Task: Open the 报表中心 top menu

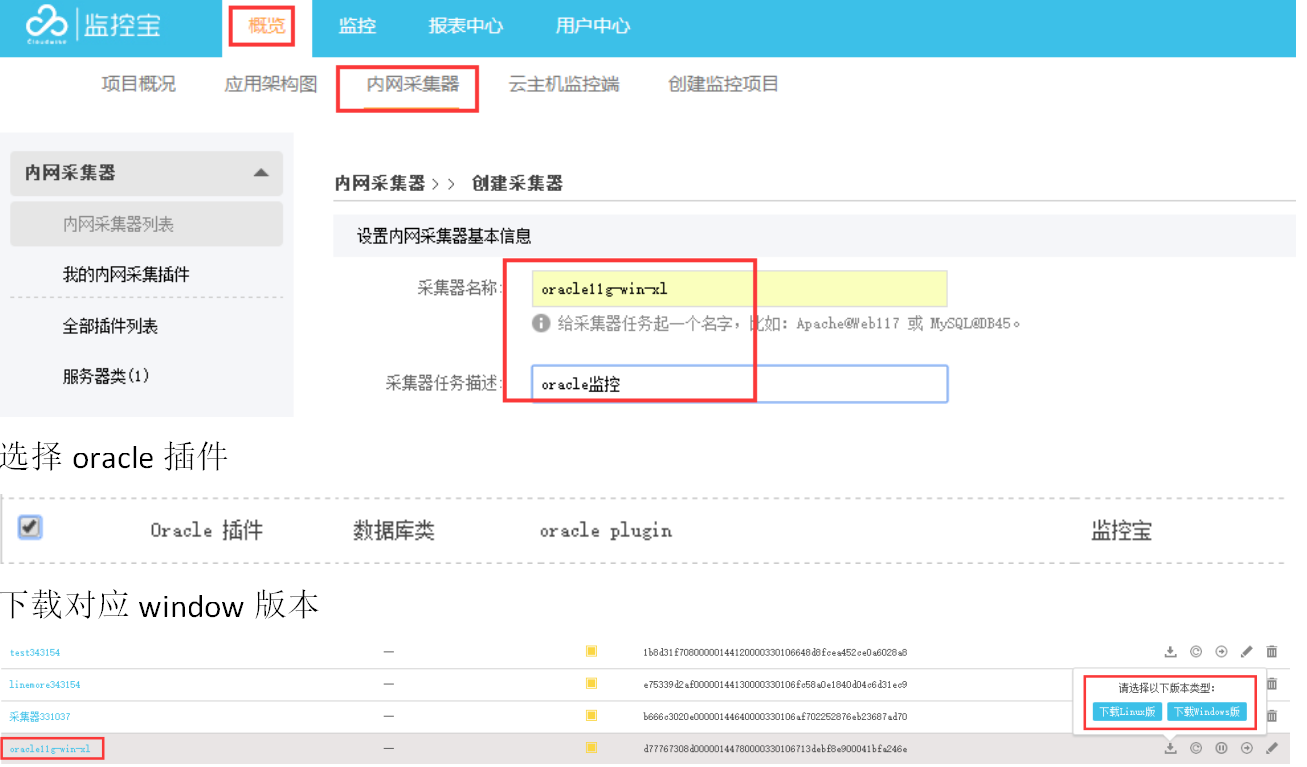Action: point(466,26)
